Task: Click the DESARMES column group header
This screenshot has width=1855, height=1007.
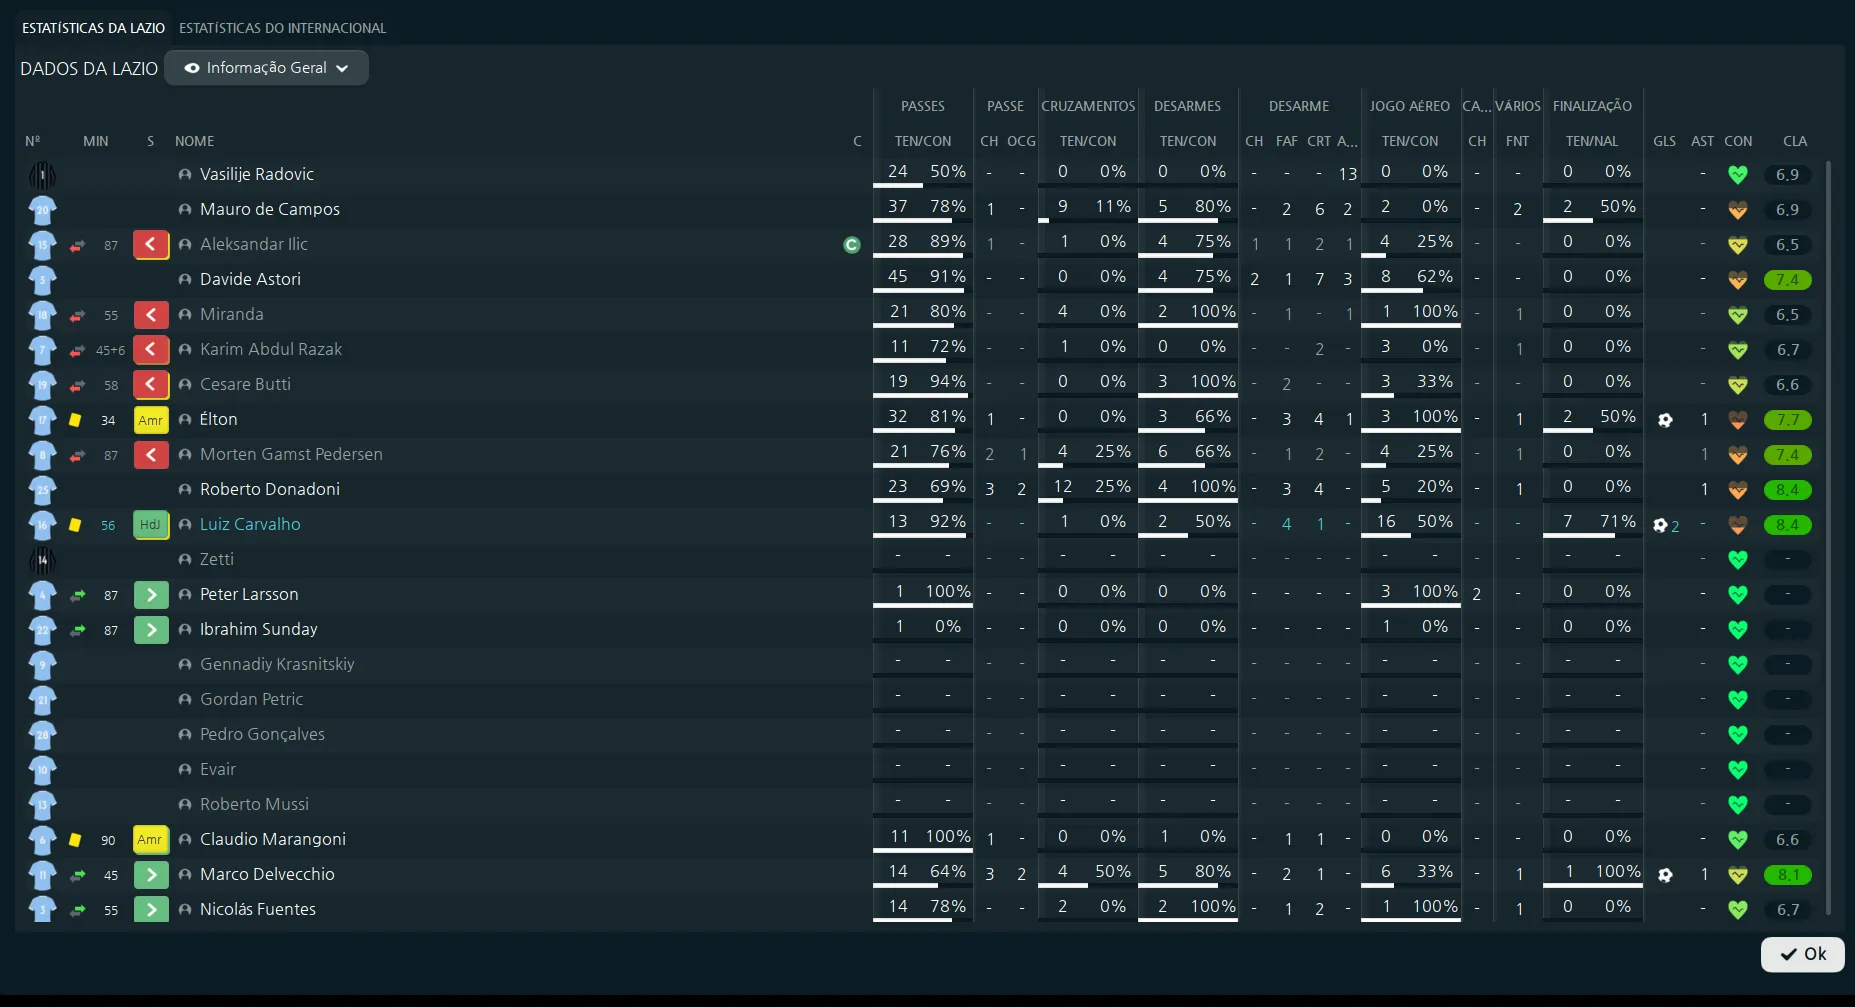Action: [x=1187, y=106]
